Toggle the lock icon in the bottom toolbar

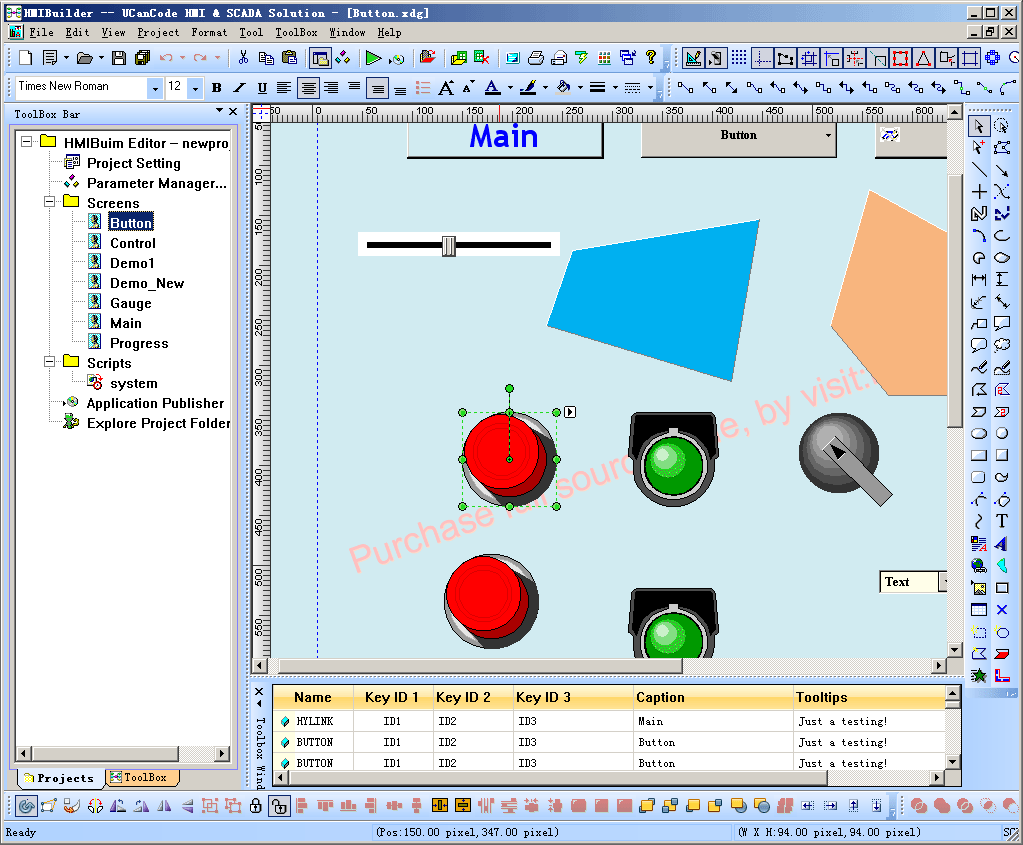[256, 805]
